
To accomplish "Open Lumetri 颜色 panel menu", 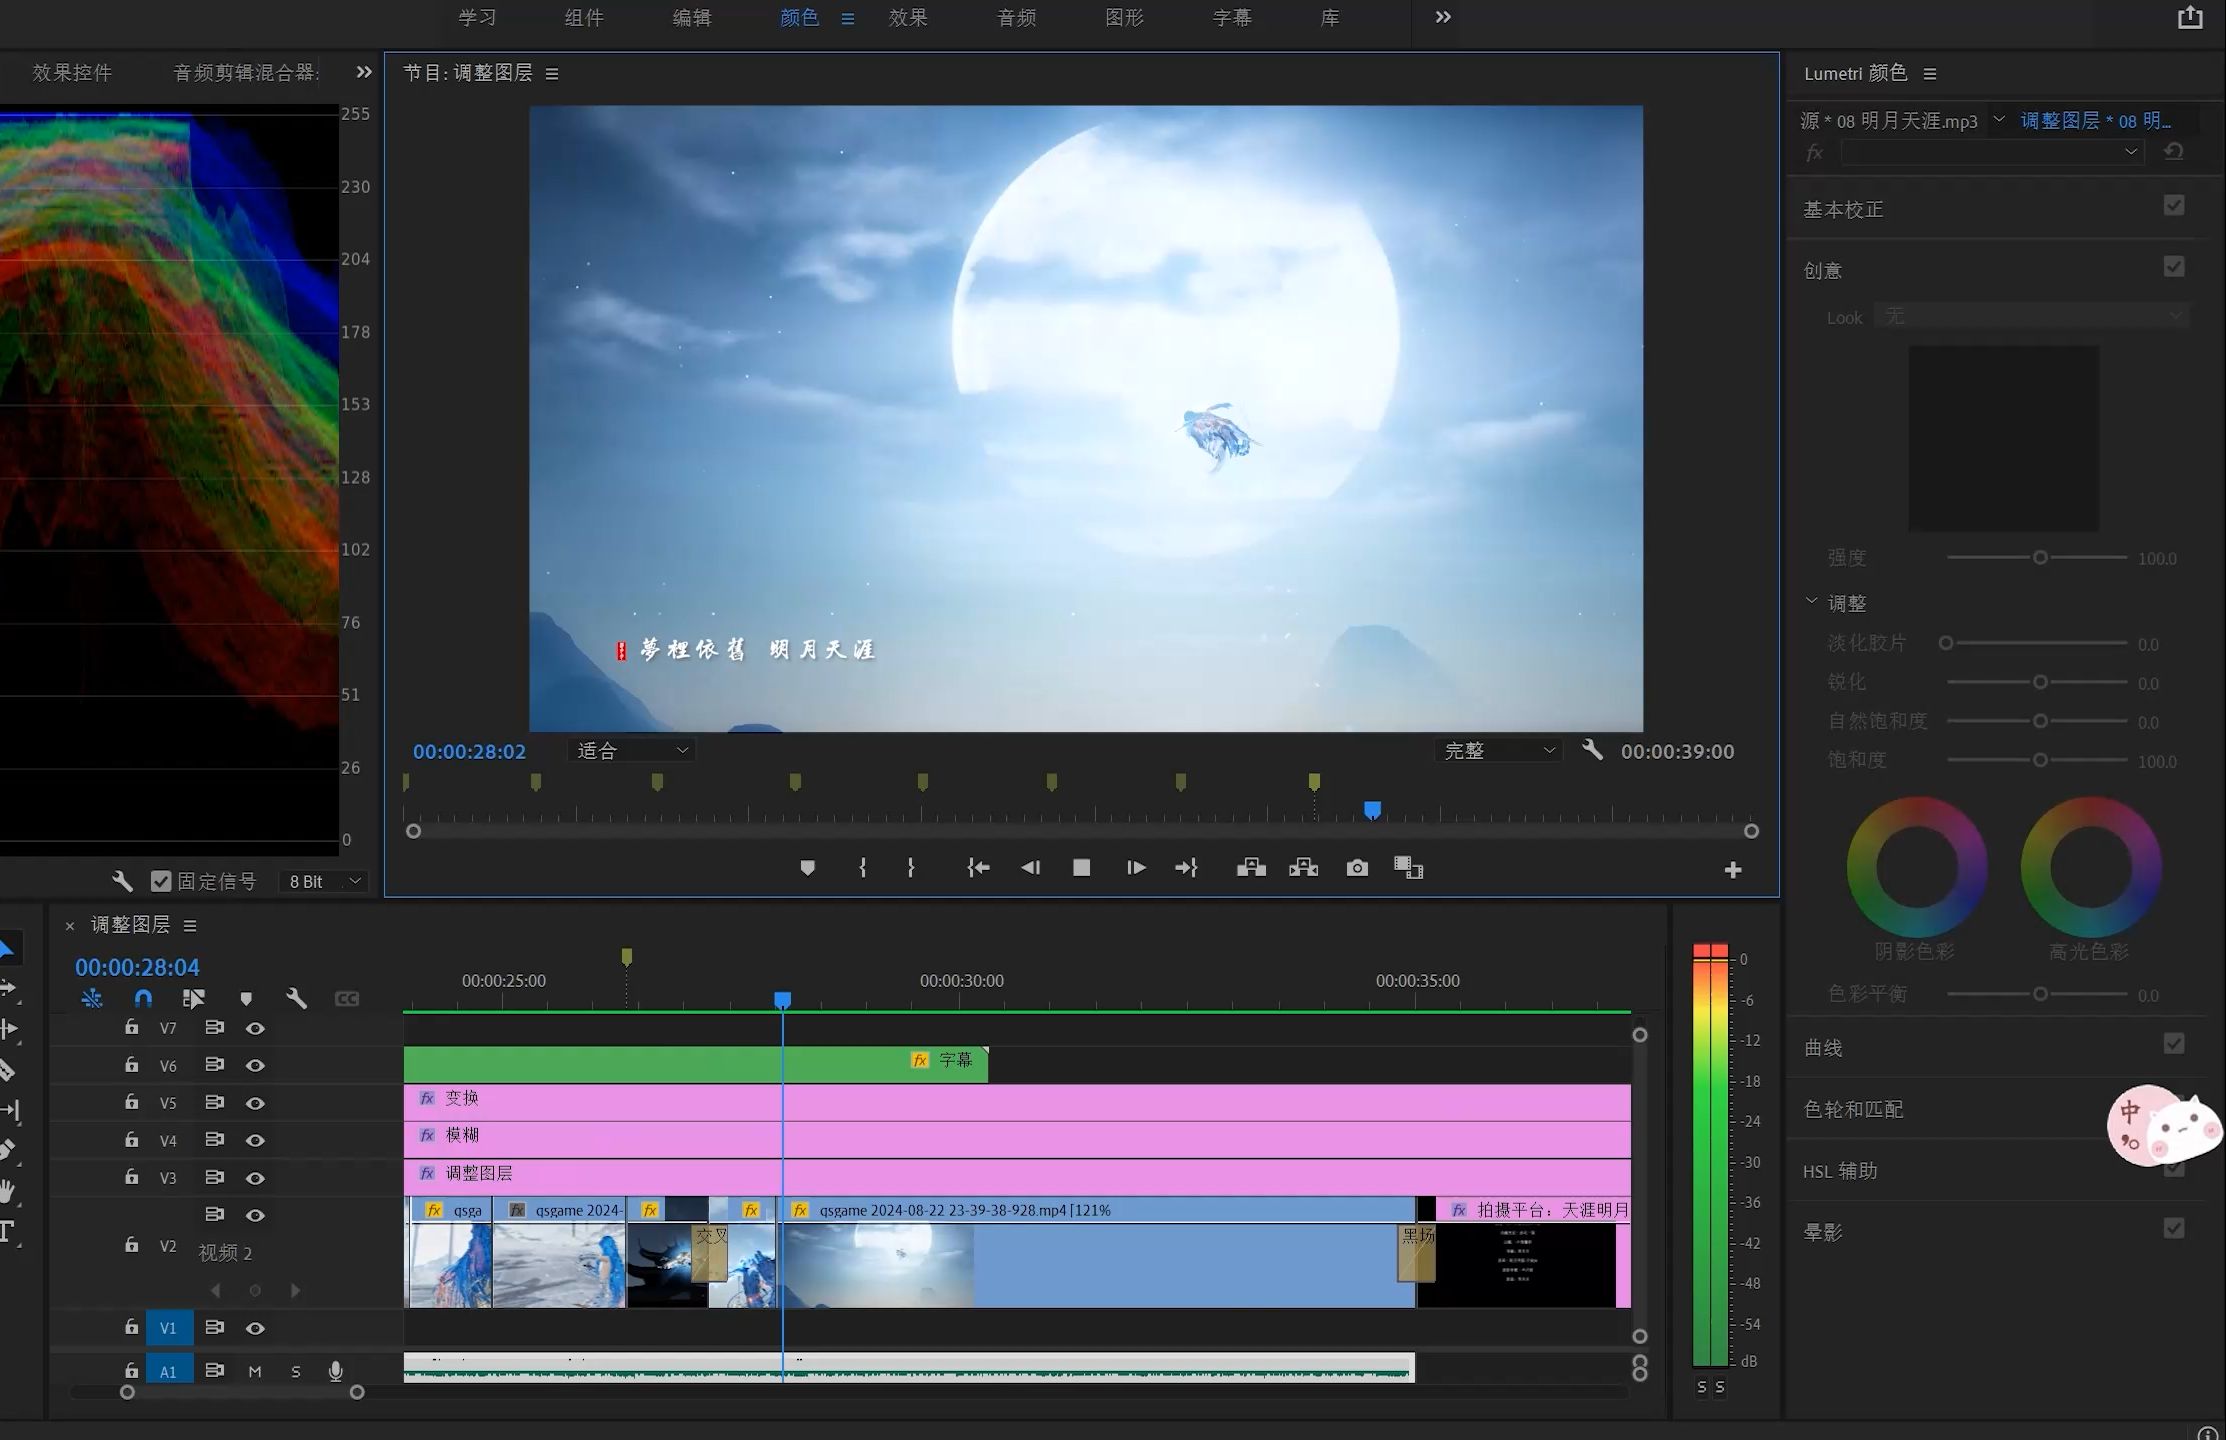I will coord(1929,73).
